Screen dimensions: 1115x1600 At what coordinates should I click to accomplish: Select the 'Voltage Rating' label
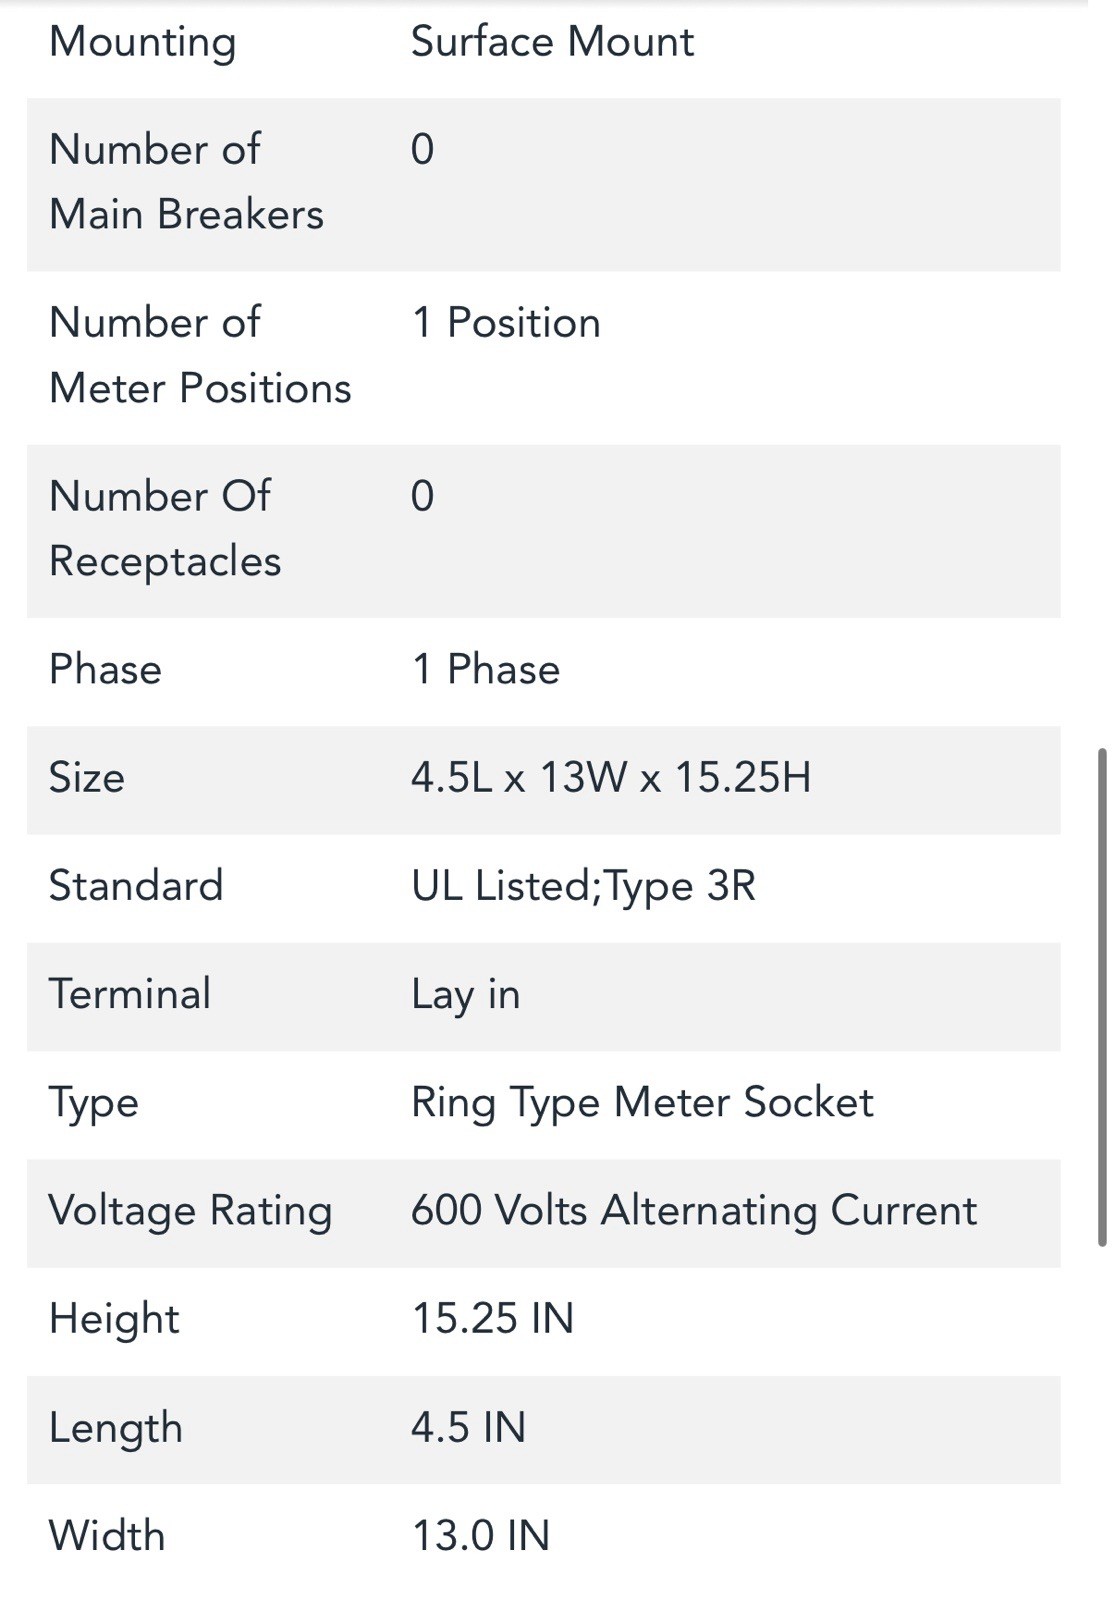[x=190, y=1211]
